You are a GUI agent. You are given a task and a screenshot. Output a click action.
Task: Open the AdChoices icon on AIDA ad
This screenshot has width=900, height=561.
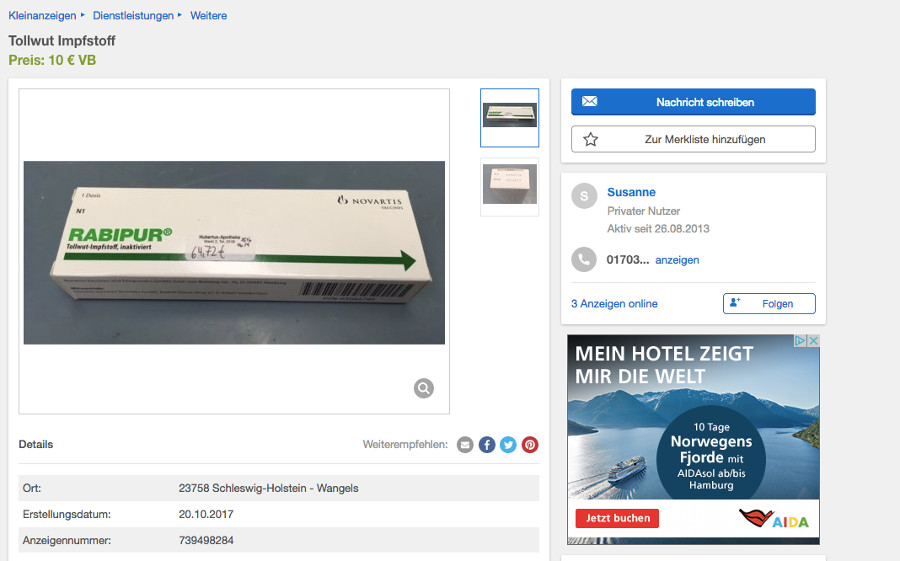(x=800, y=341)
